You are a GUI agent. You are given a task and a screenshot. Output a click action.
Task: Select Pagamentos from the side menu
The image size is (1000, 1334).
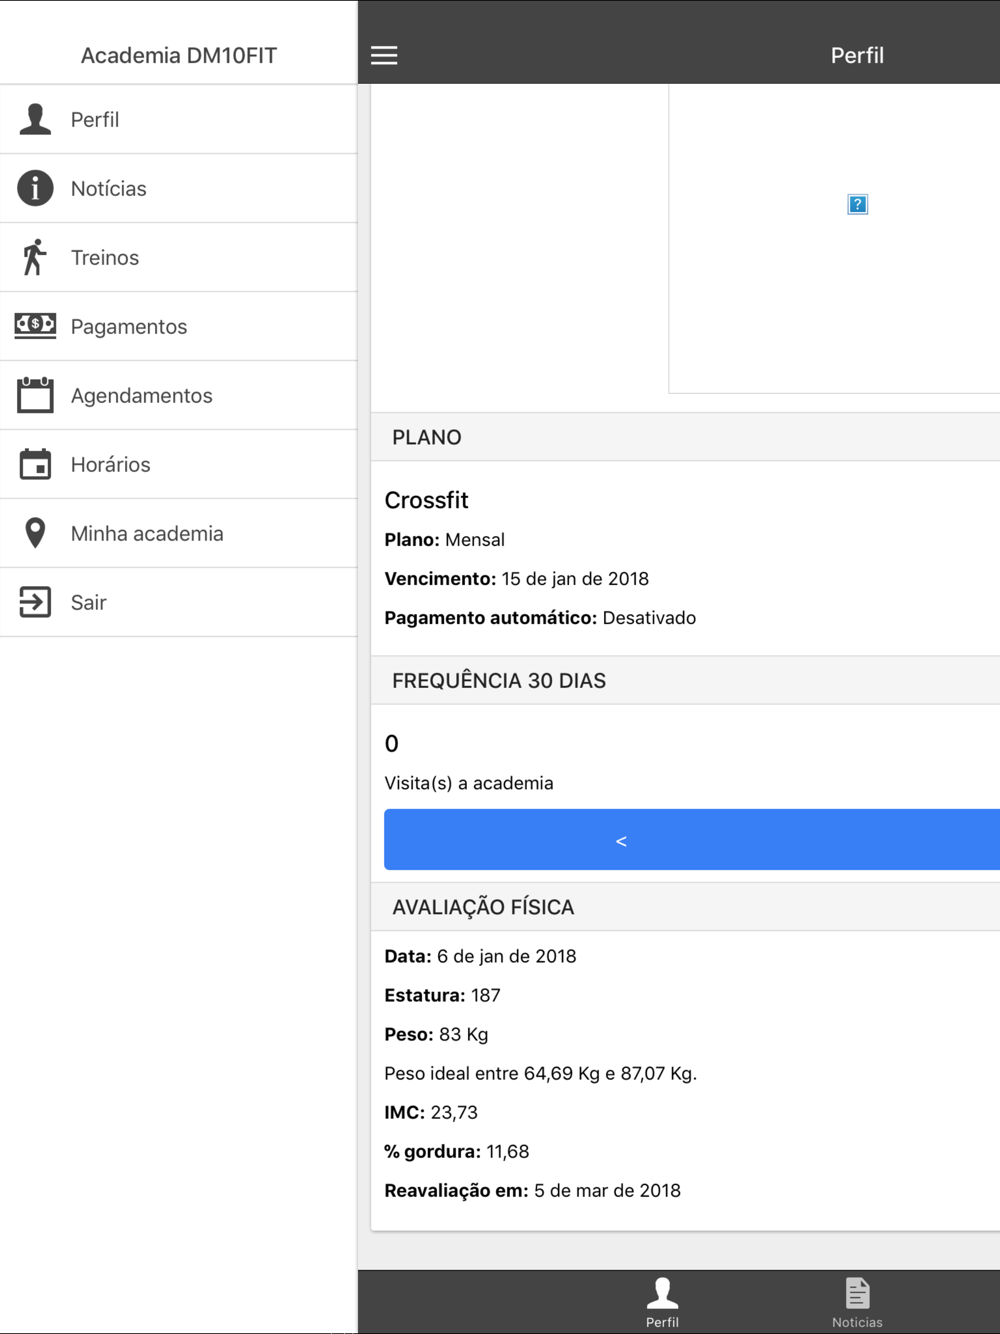click(x=129, y=327)
